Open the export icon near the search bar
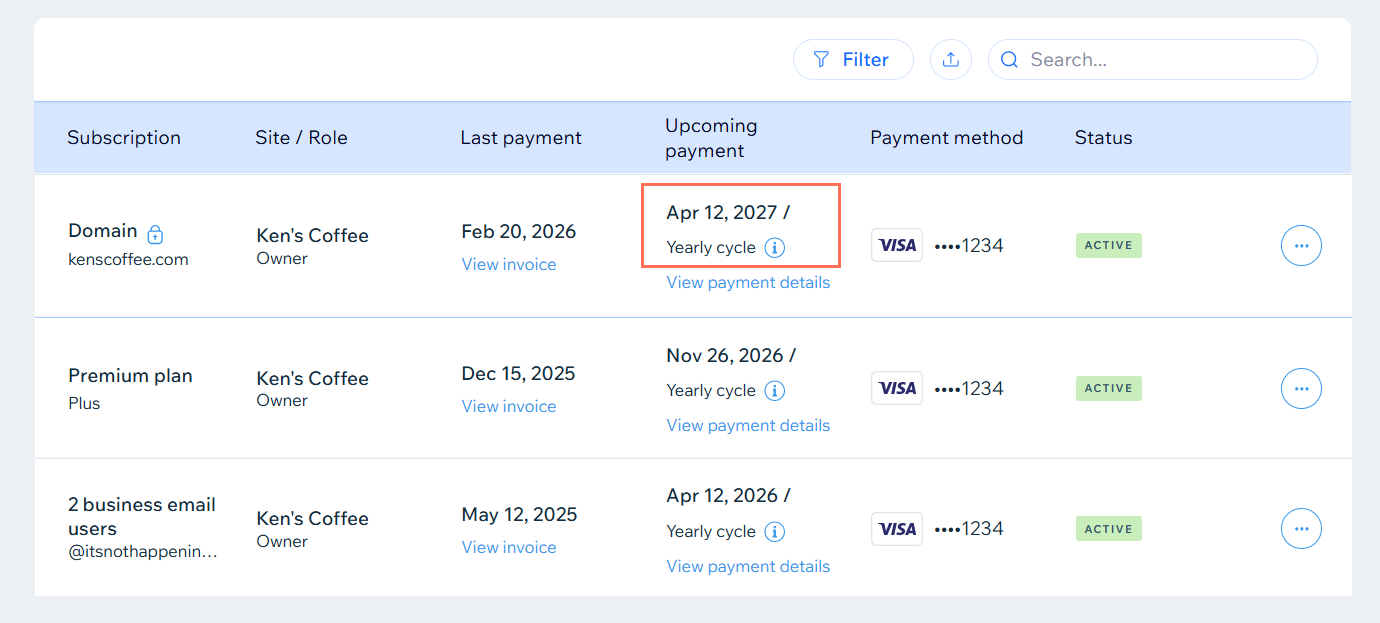The height and width of the screenshot is (623, 1380). (951, 59)
